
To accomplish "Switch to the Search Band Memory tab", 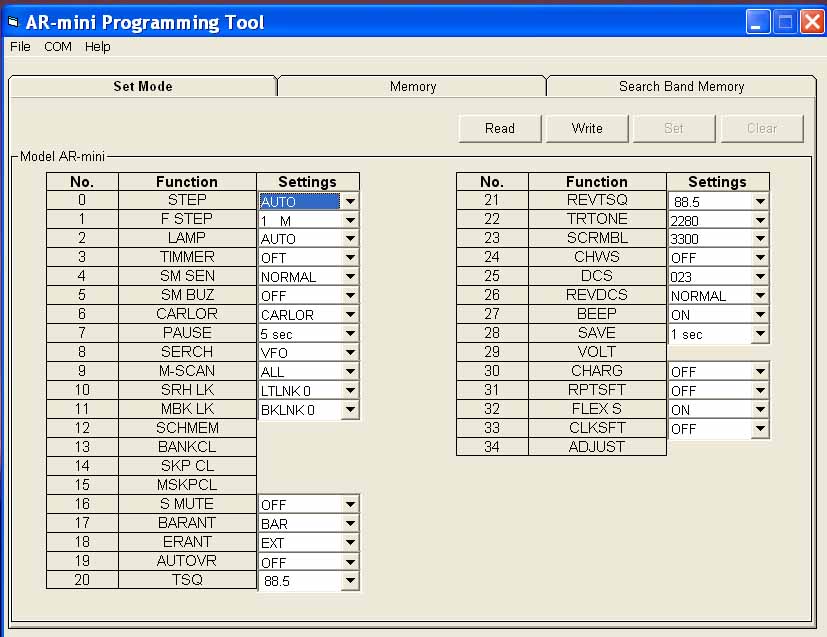I will 681,86.
